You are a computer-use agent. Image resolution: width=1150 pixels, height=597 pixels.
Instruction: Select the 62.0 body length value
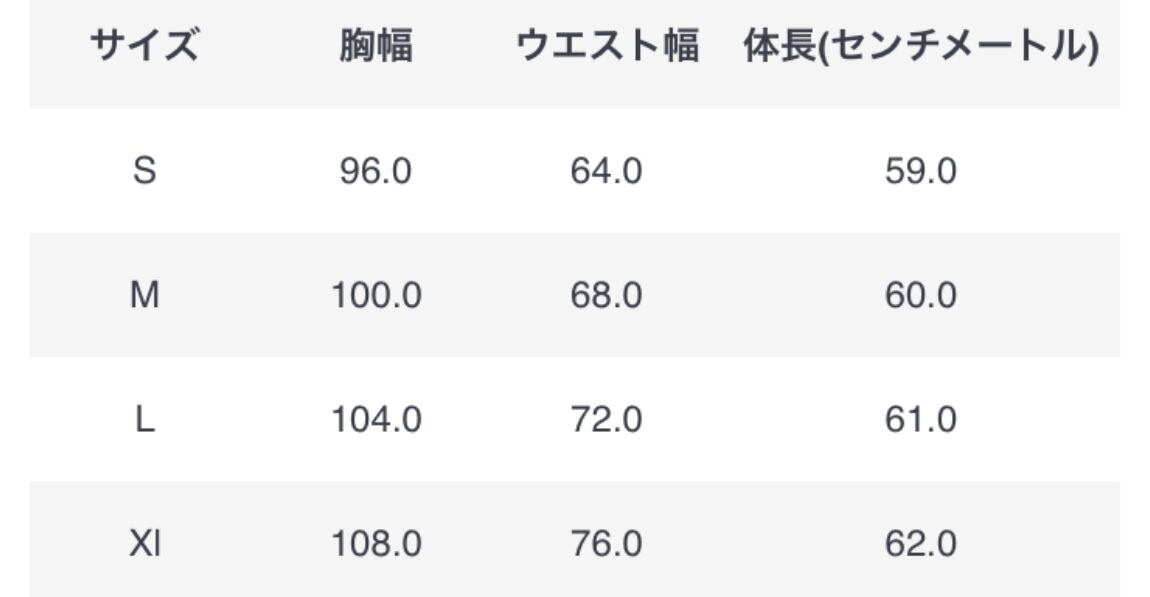(920, 544)
